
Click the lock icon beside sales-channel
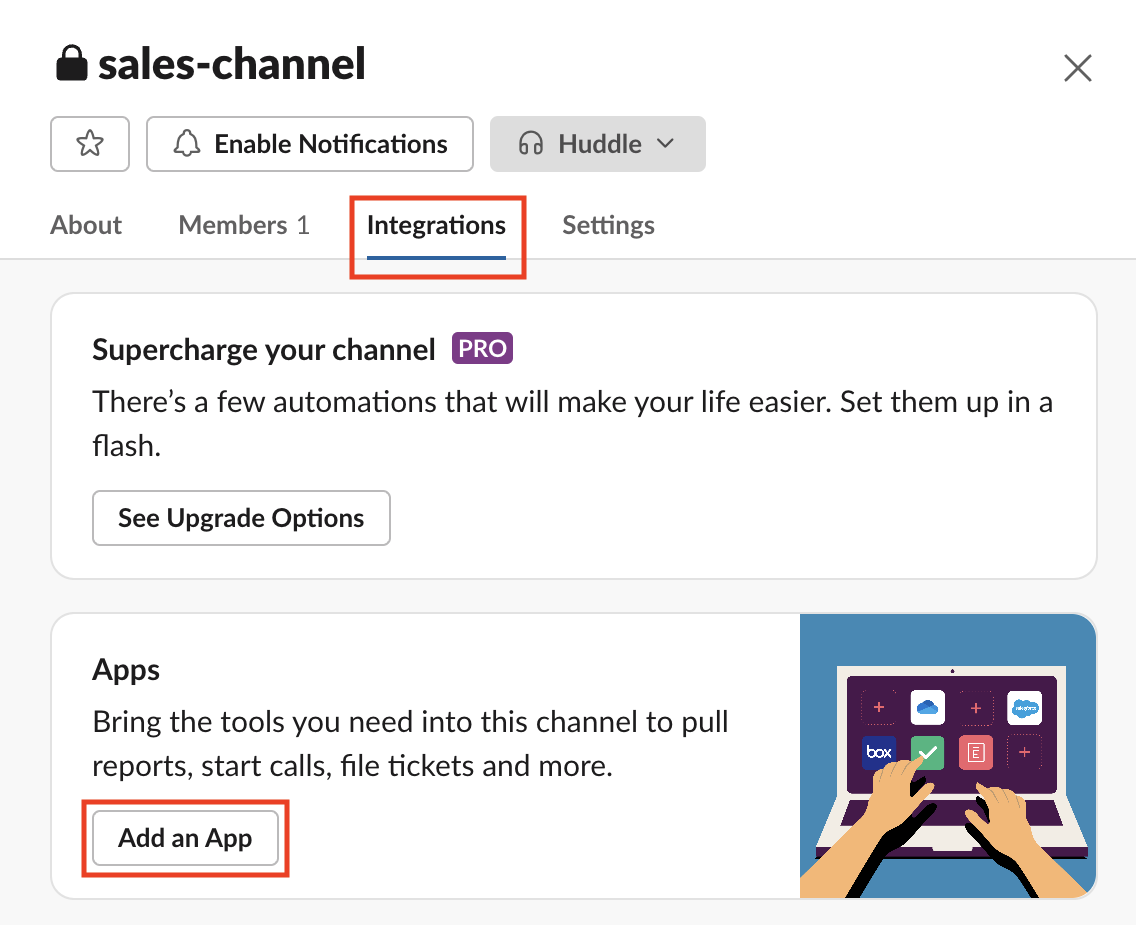coord(71,65)
